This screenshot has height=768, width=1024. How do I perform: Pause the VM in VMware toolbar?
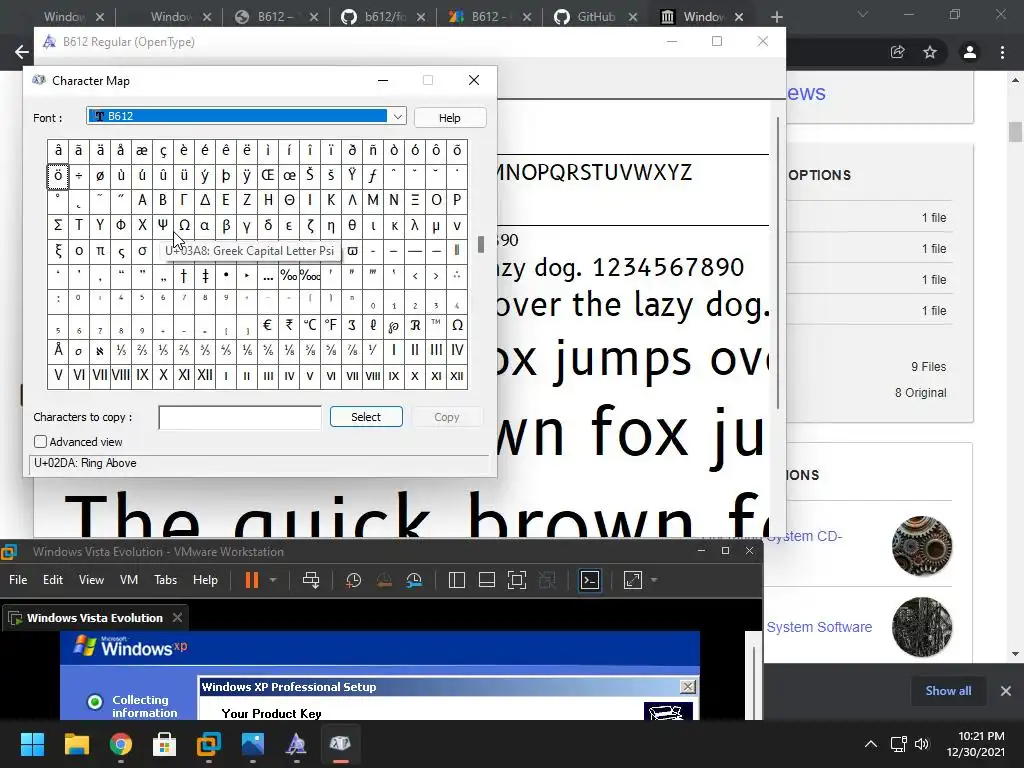pos(251,580)
